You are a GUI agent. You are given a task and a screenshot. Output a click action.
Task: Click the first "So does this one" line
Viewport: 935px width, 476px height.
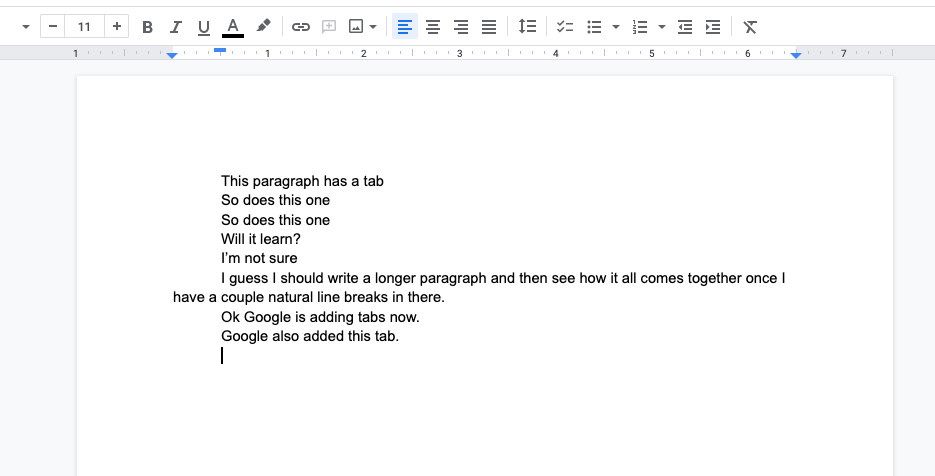coord(275,200)
